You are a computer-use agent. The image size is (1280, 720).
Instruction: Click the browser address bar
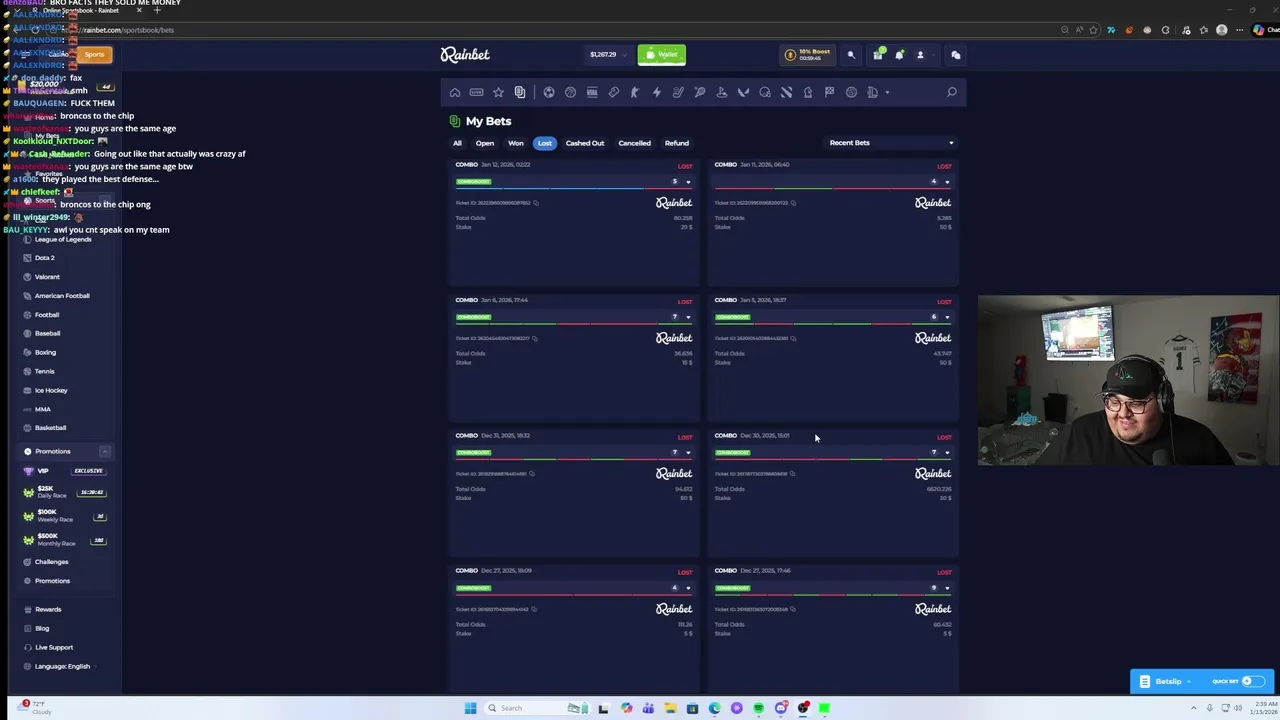coord(560,30)
